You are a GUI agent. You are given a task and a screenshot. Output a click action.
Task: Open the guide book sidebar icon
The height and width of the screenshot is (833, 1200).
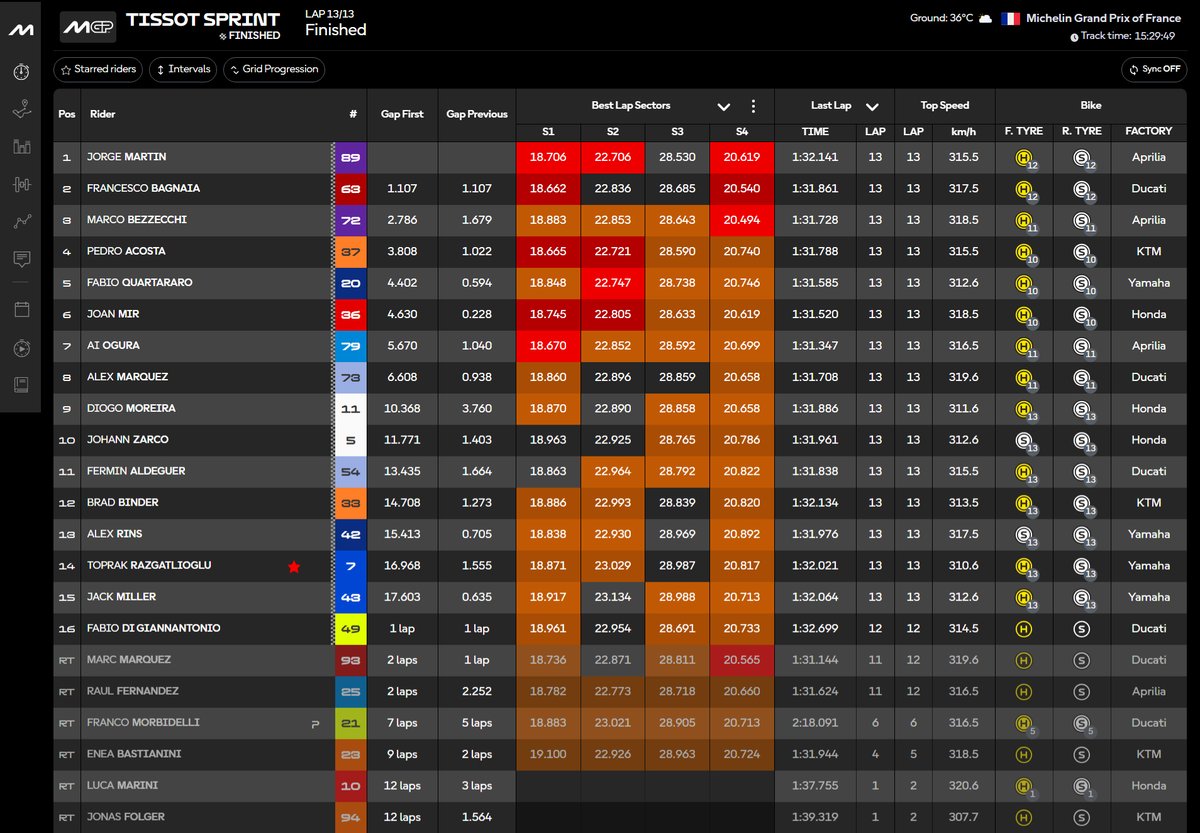point(21,384)
